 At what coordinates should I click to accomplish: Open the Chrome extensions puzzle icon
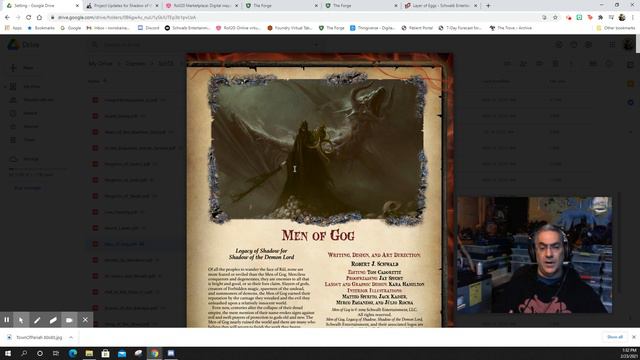(x=600, y=18)
